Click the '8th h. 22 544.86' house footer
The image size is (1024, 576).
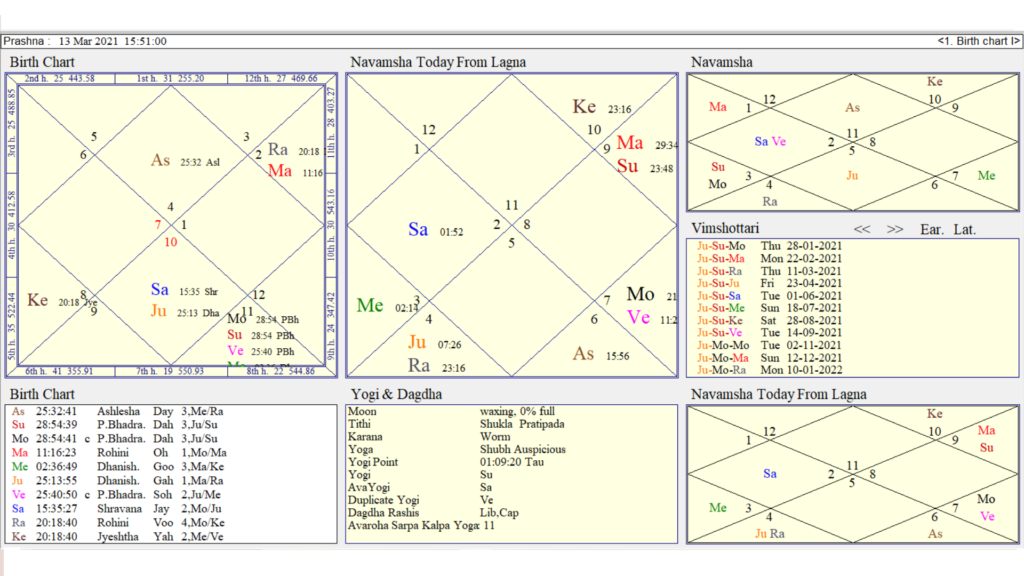click(x=281, y=371)
